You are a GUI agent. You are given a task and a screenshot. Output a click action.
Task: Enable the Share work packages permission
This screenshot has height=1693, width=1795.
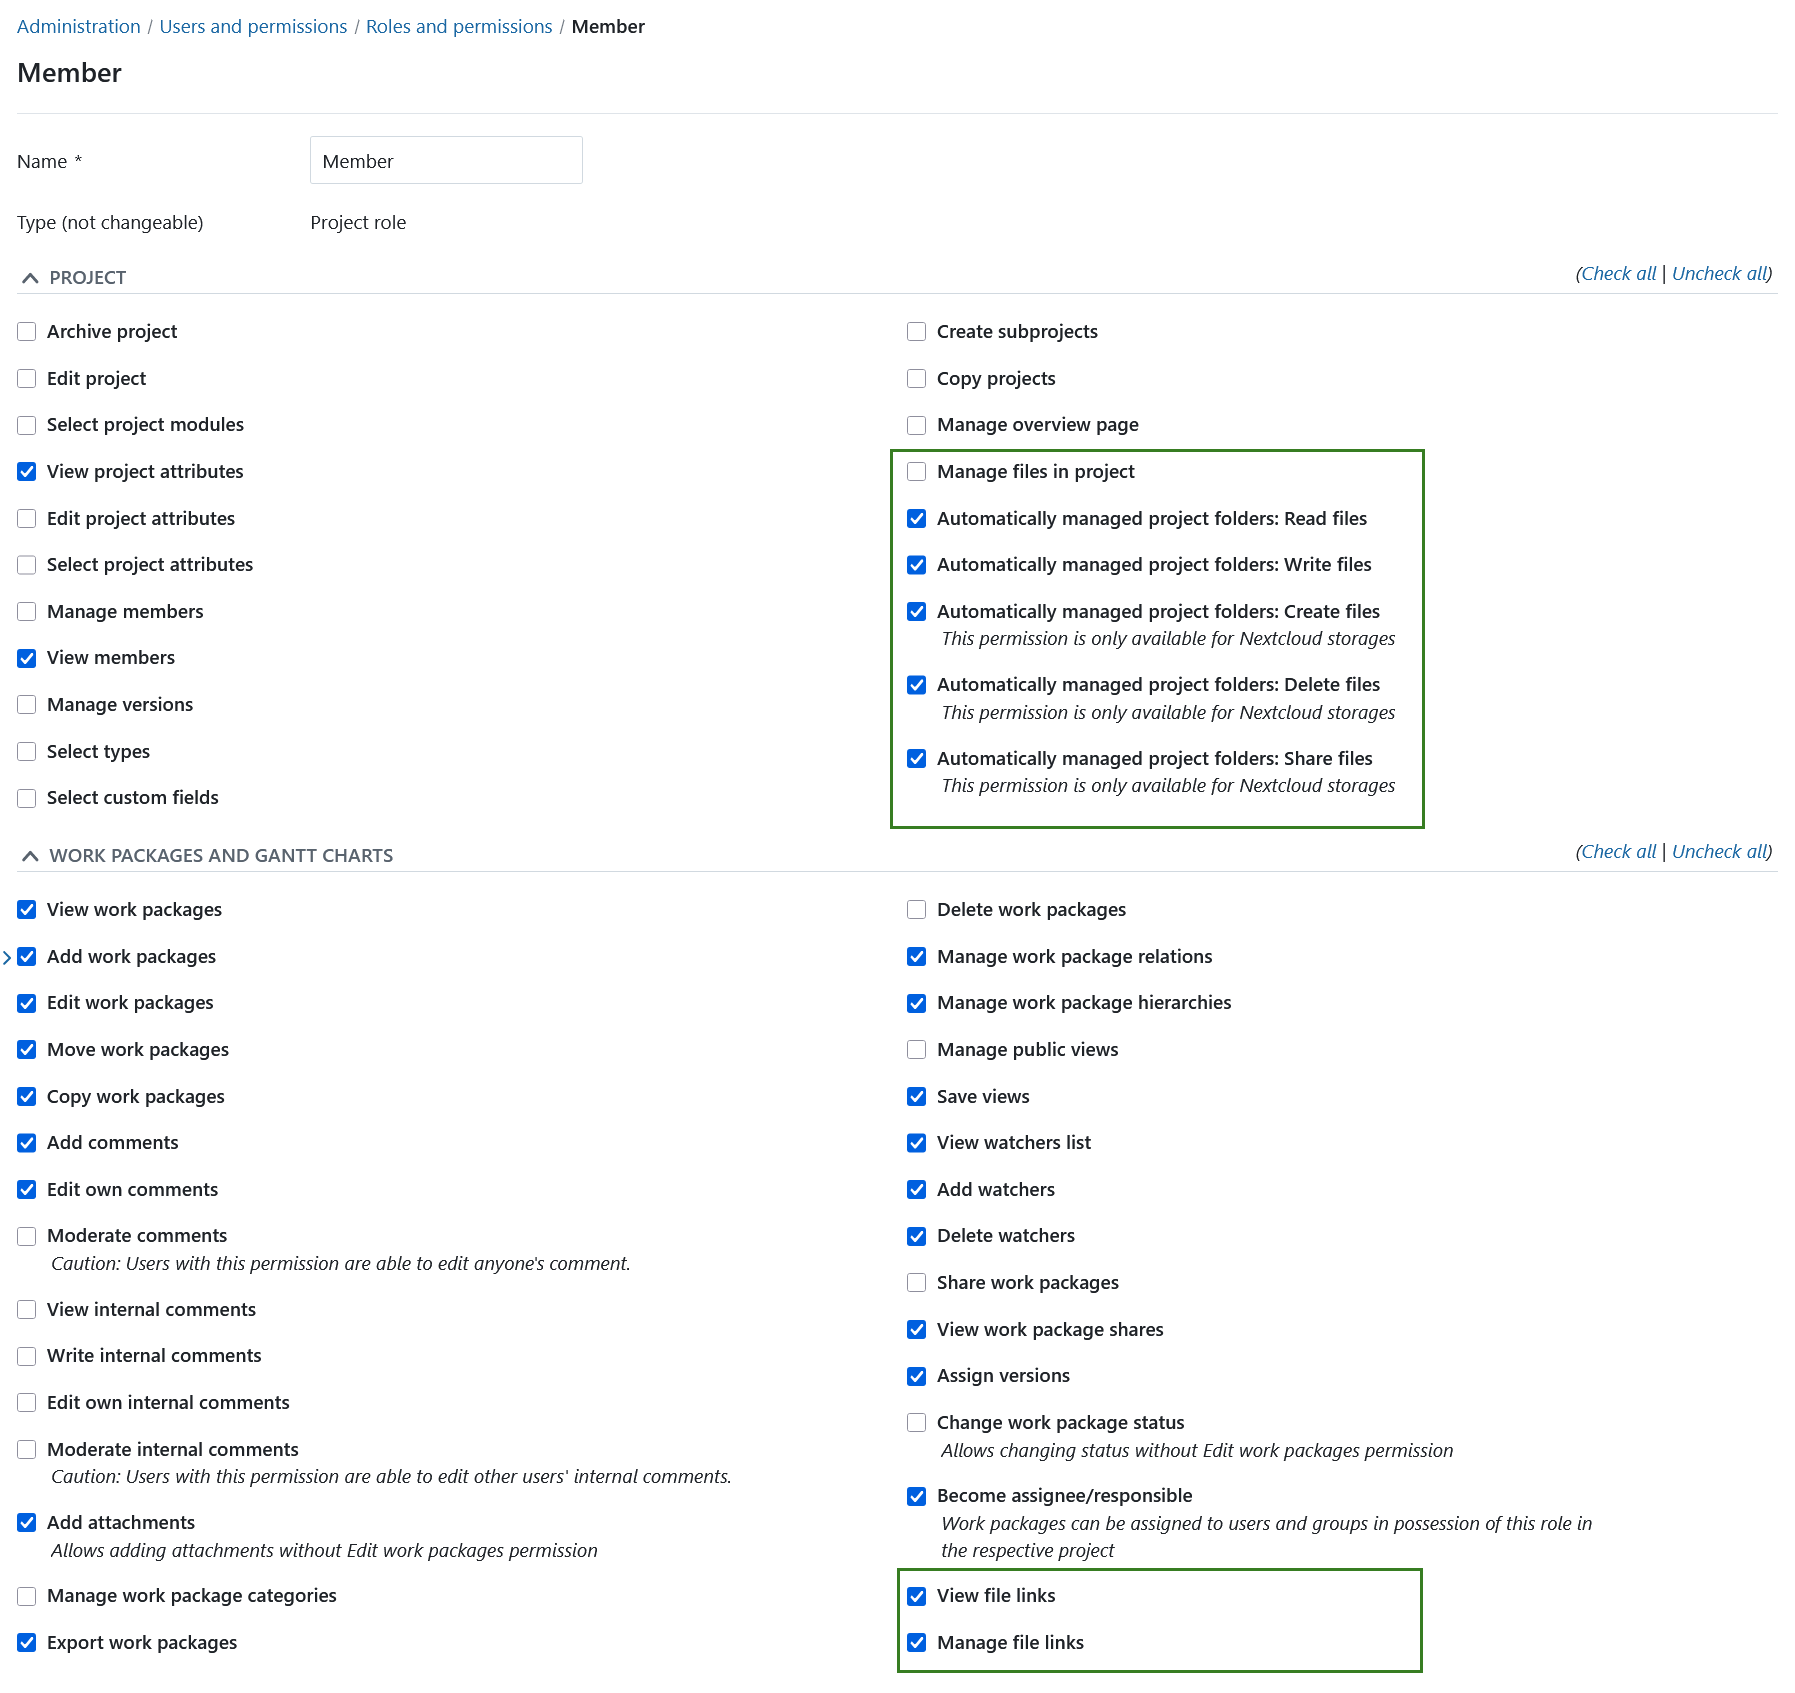916,1282
